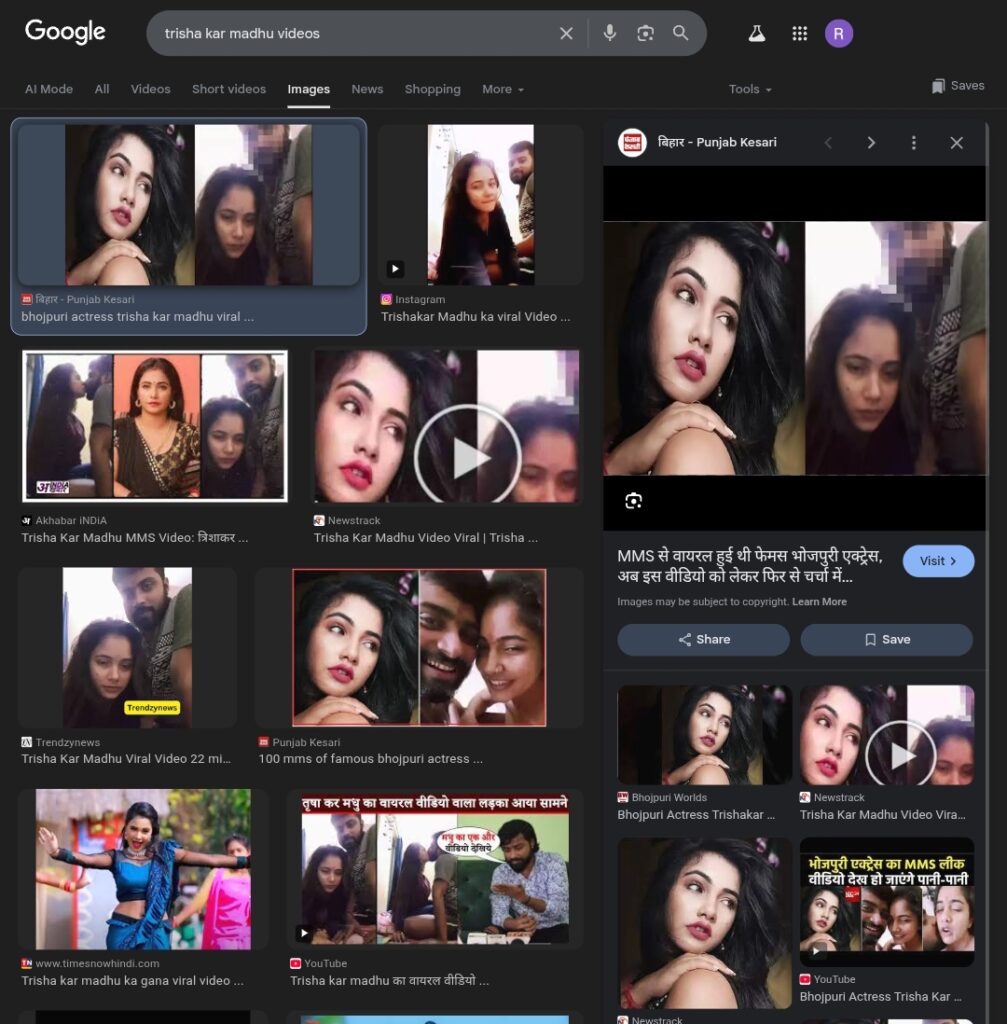The image size is (1007, 1024).
Task: Open the Tools dropdown
Action: pyautogui.click(x=750, y=89)
